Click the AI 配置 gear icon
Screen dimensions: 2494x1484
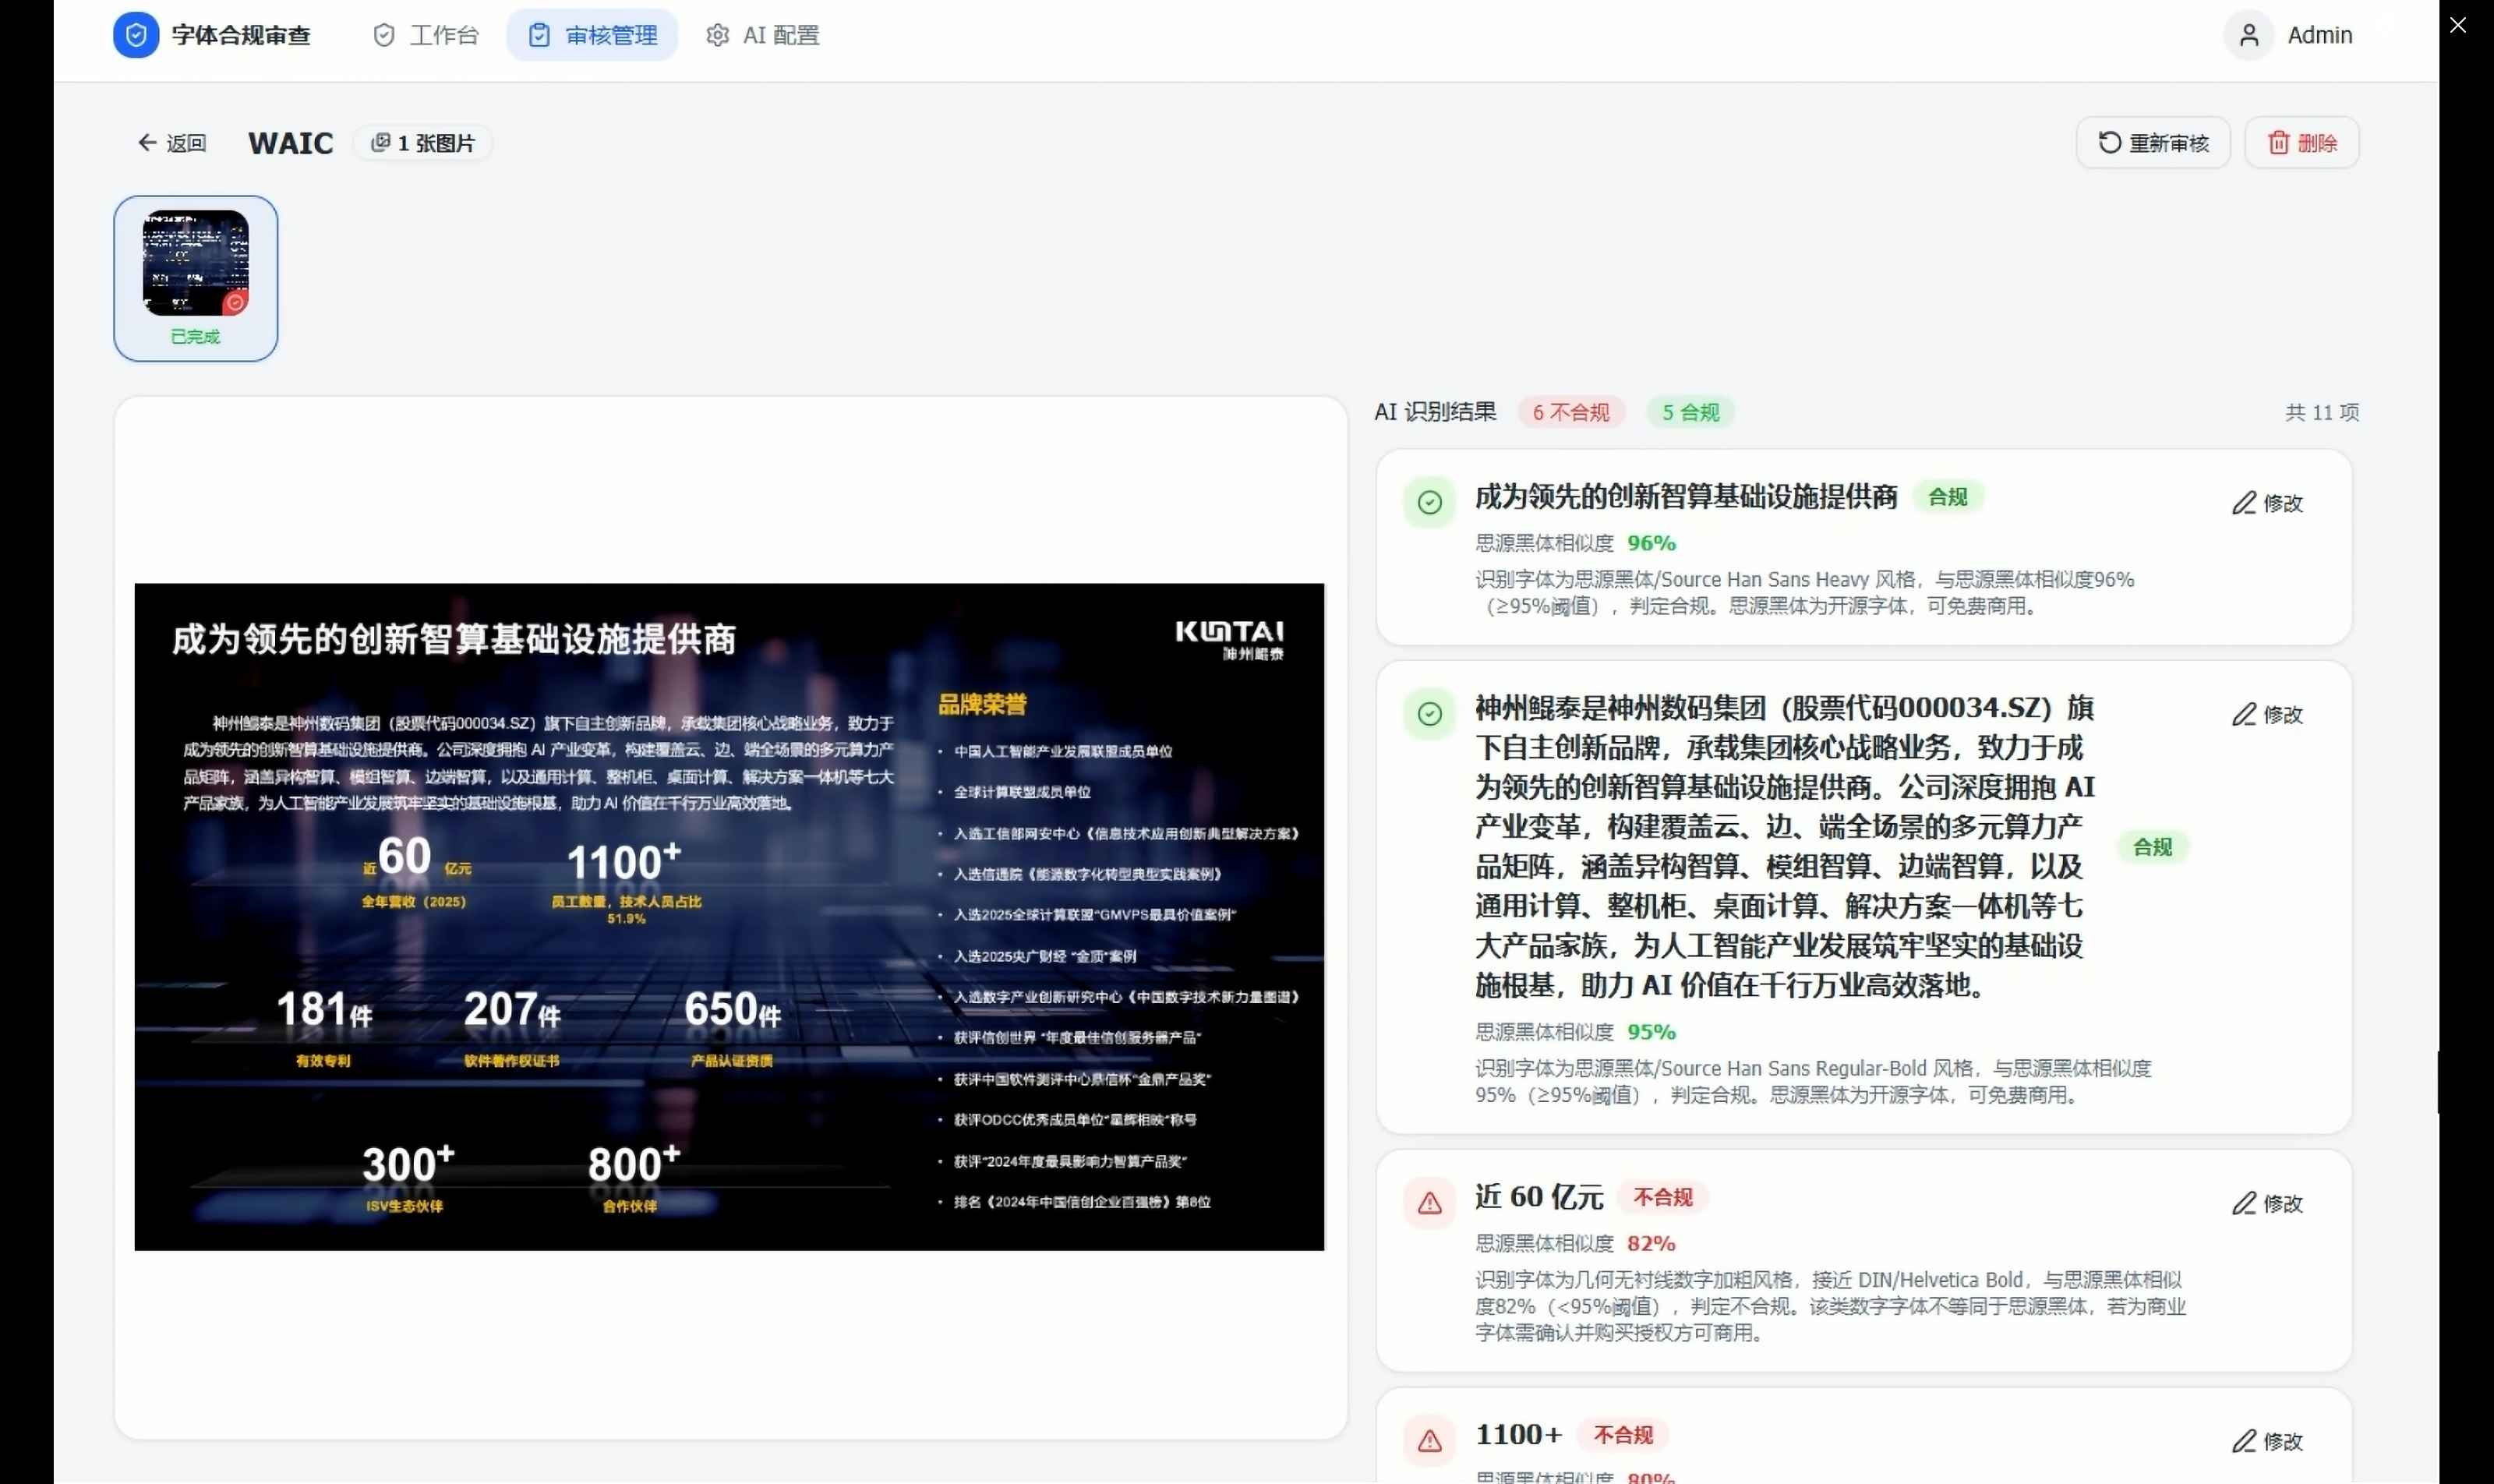717,35
